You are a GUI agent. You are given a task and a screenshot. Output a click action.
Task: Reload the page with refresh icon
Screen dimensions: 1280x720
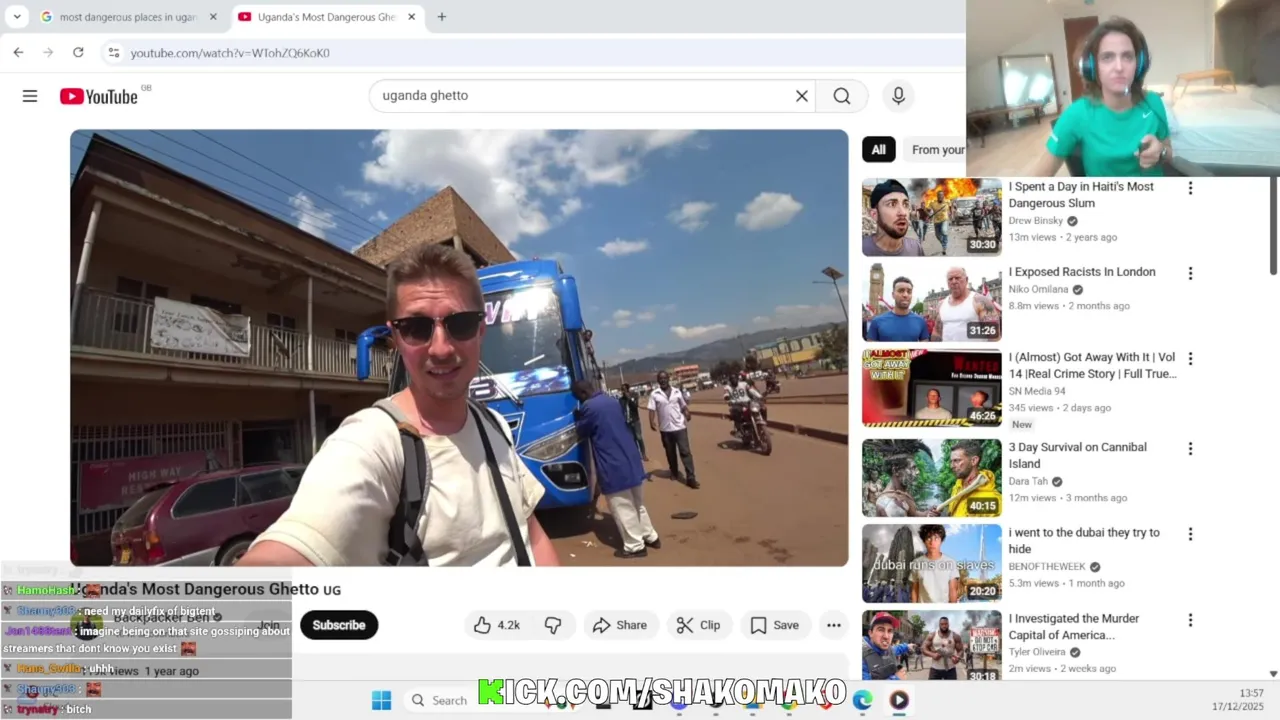click(78, 52)
